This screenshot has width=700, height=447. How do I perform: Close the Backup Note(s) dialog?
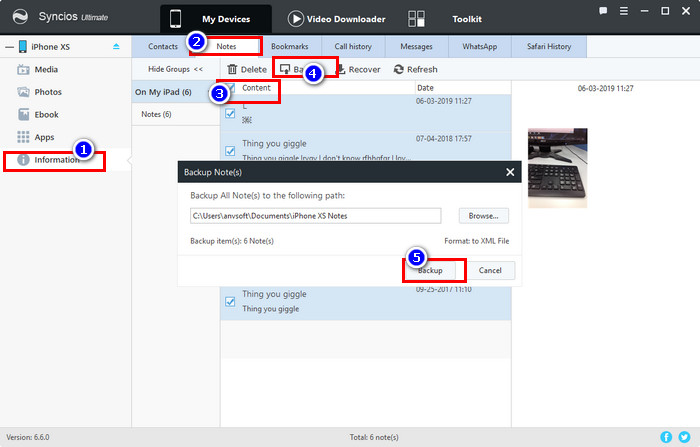[510, 172]
